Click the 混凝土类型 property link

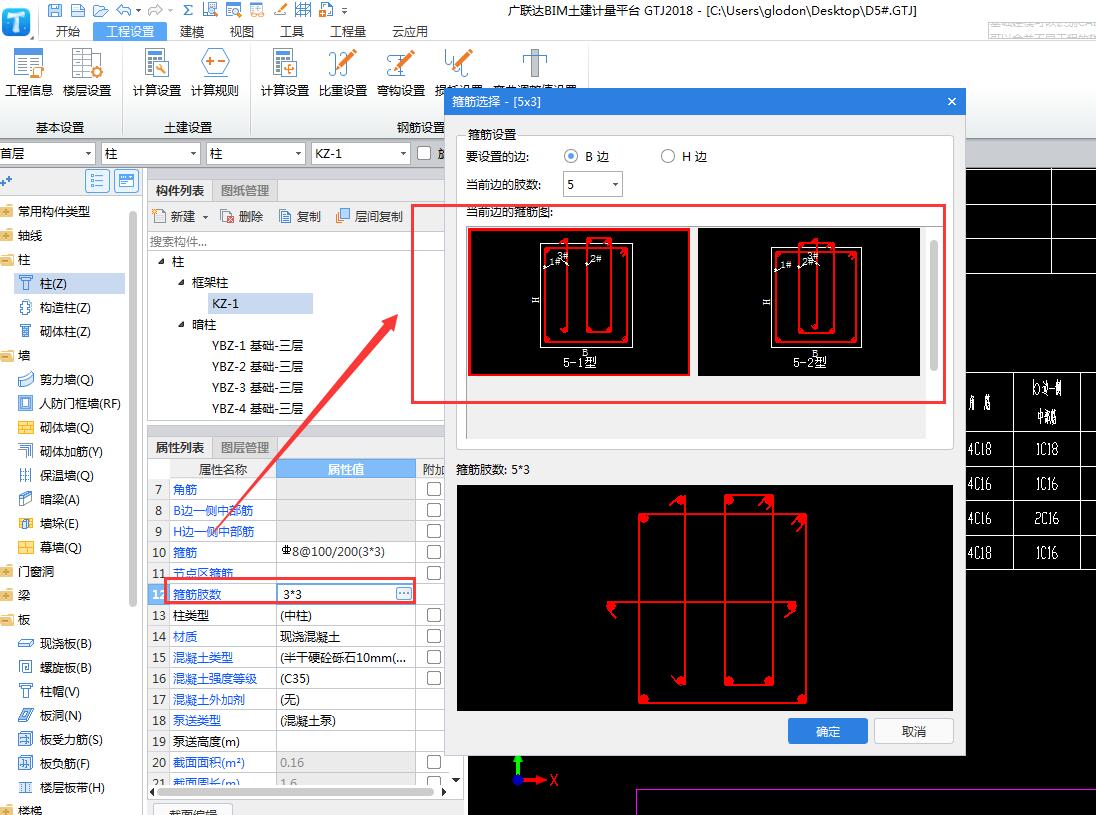(x=203, y=657)
